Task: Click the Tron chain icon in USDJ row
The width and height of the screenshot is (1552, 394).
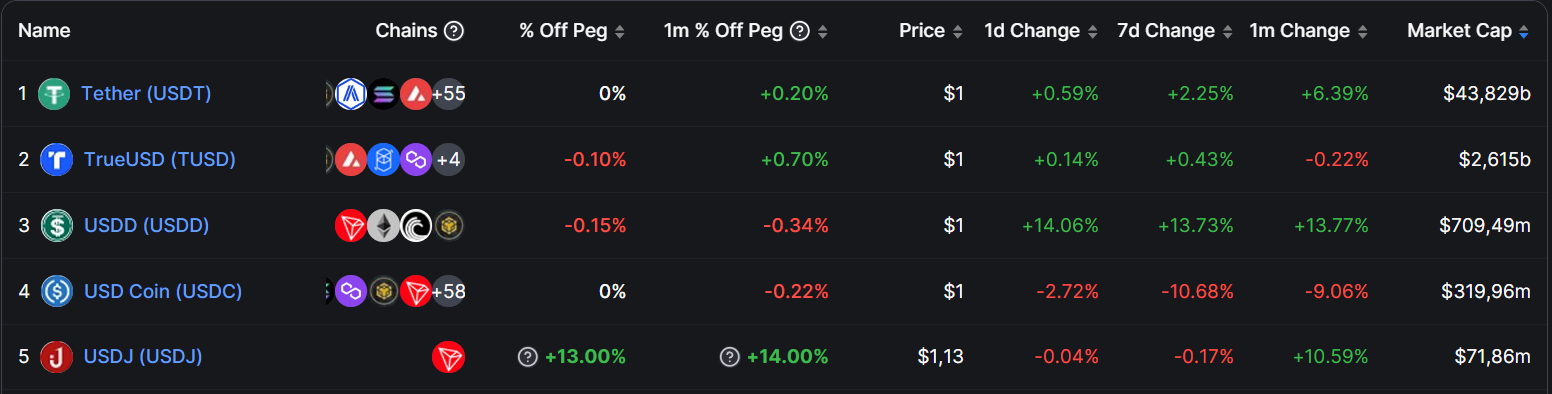Action: (x=449, y=357)
